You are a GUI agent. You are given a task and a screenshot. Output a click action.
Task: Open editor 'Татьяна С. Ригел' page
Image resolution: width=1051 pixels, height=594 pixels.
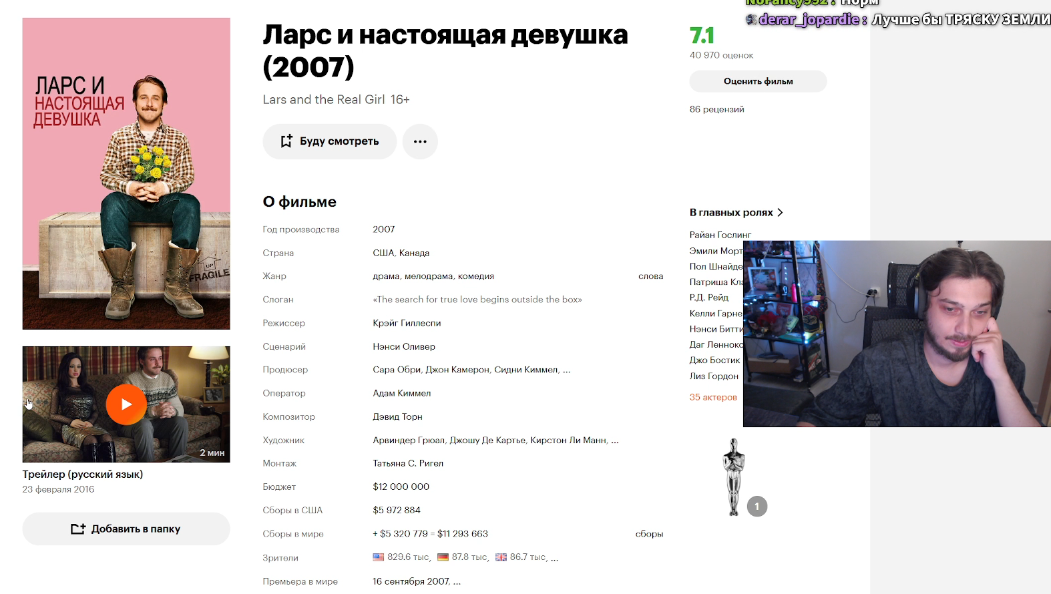click(x=408, y=463)
